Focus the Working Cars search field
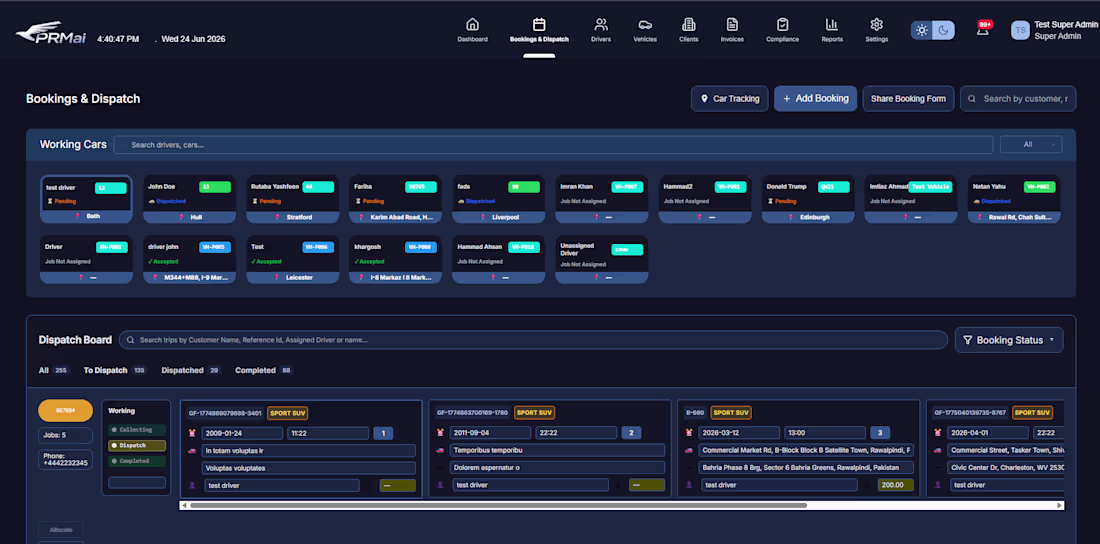Viewport: 1100px width, 544px height. click(x=554, y=145)
